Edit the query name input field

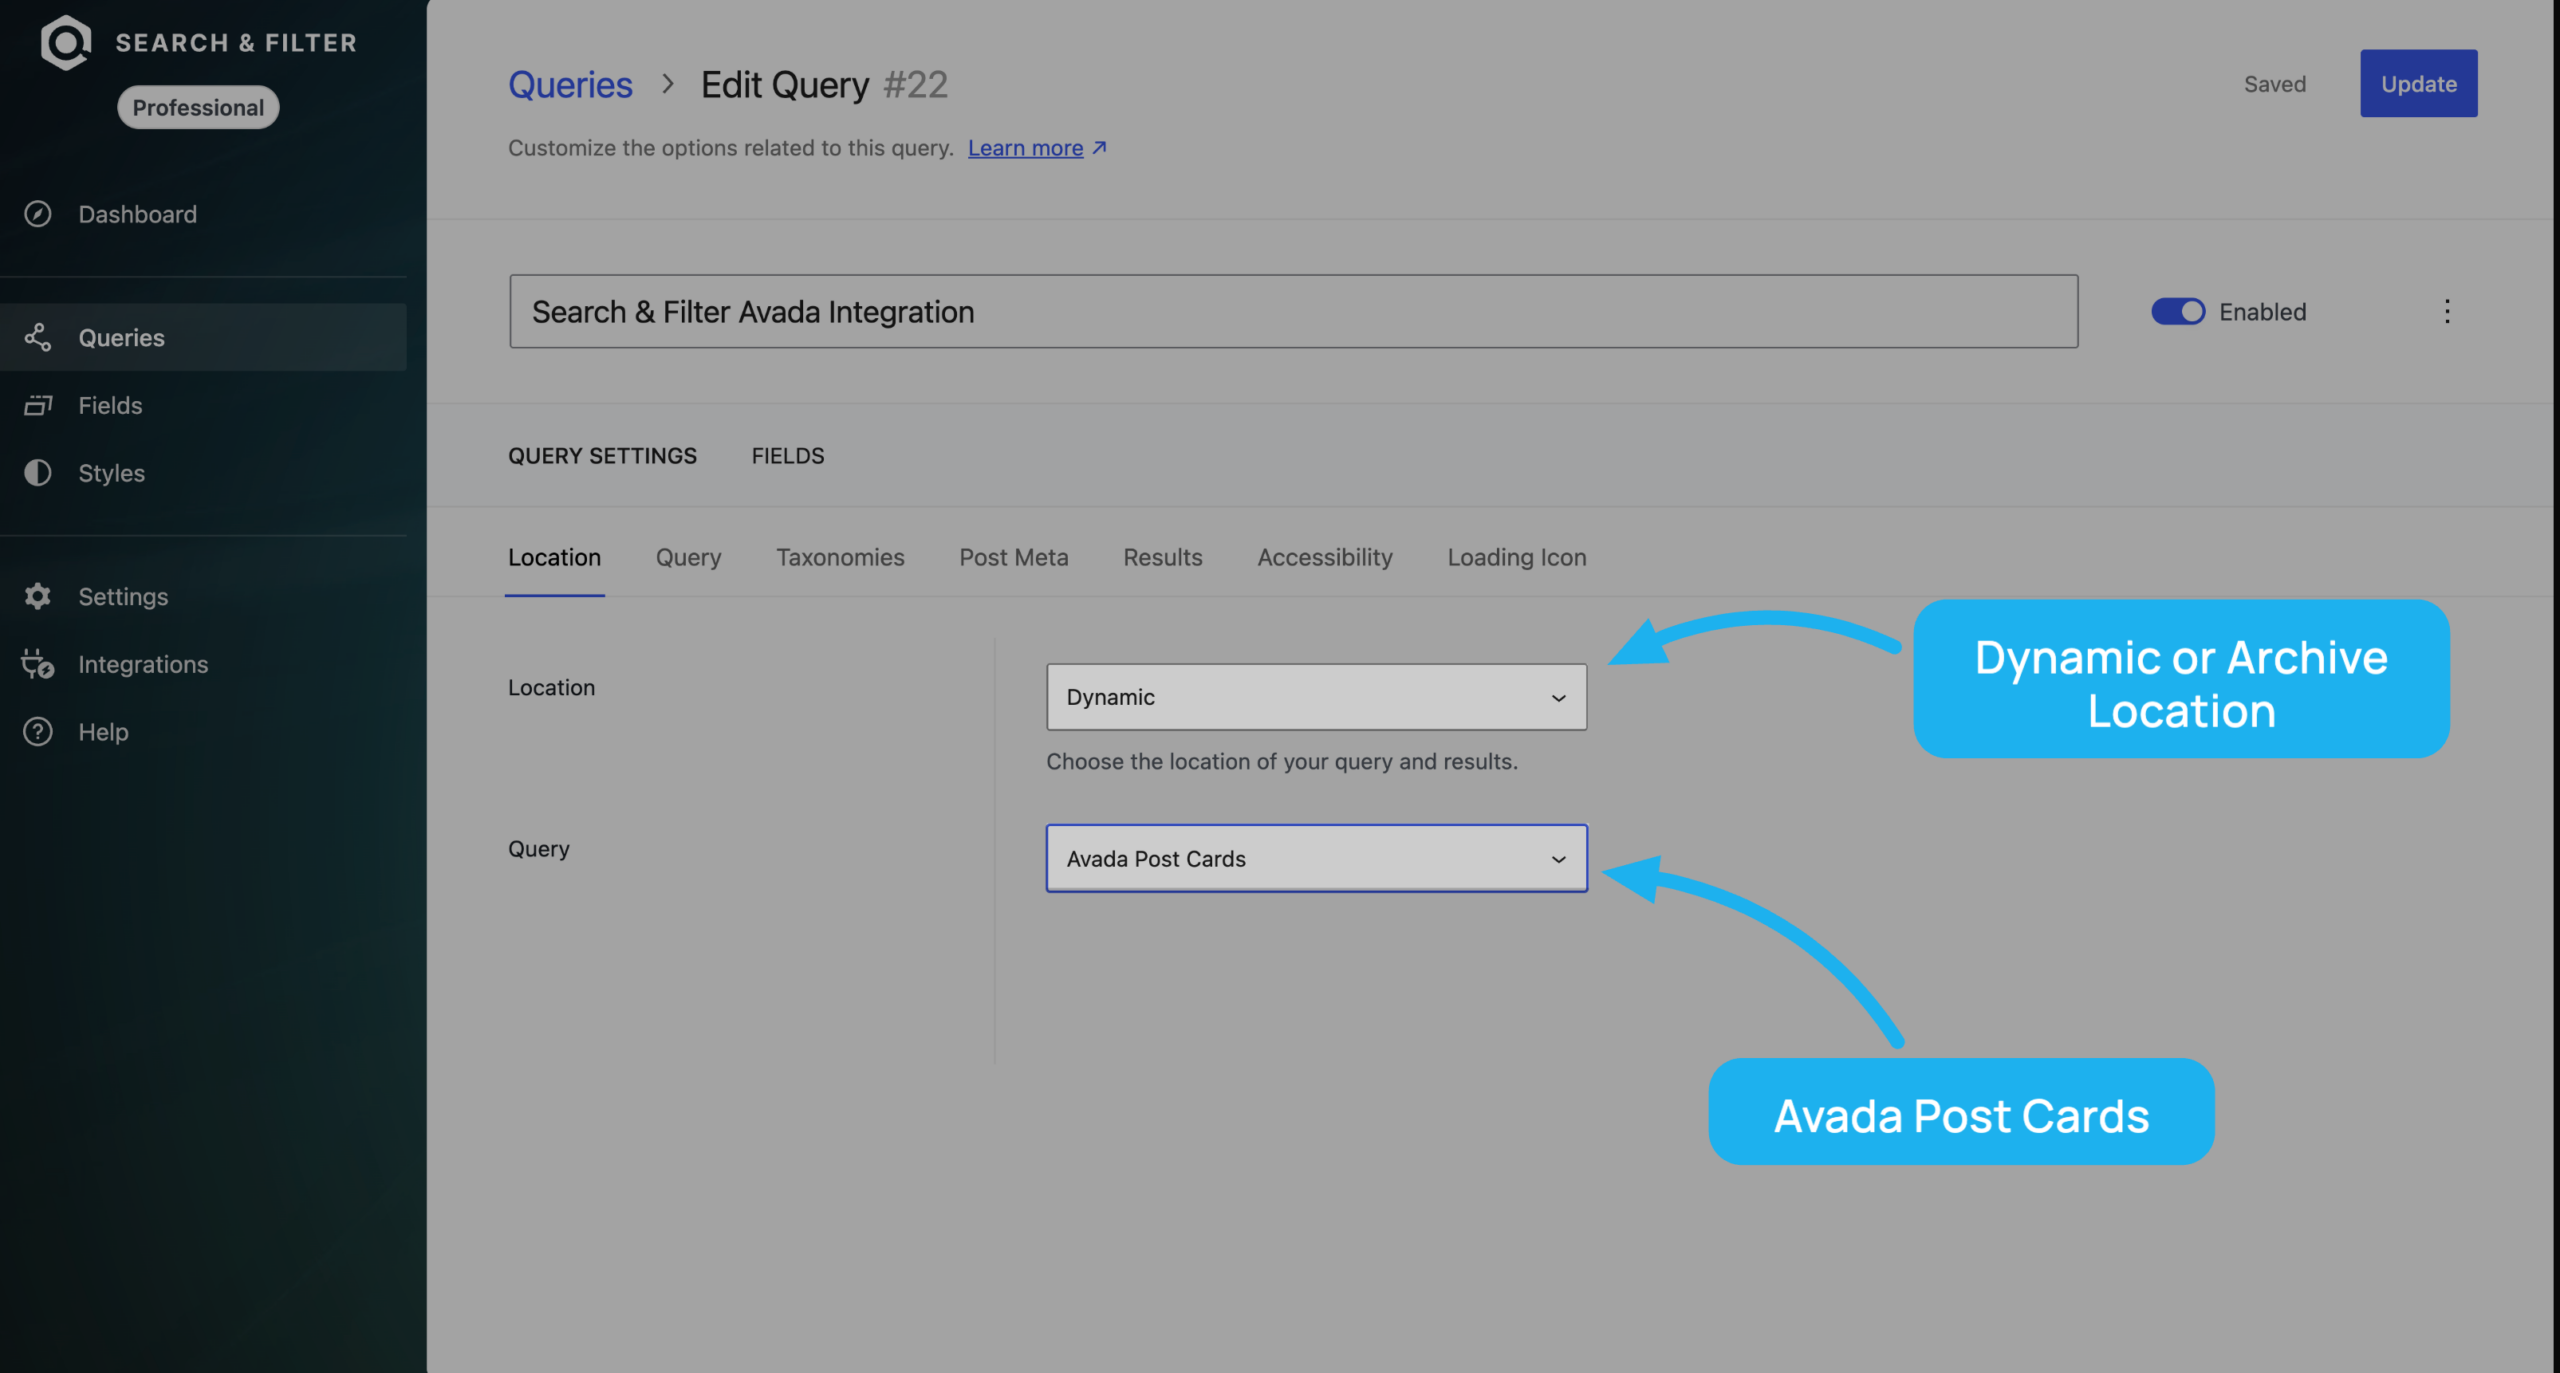point(1293,311)
